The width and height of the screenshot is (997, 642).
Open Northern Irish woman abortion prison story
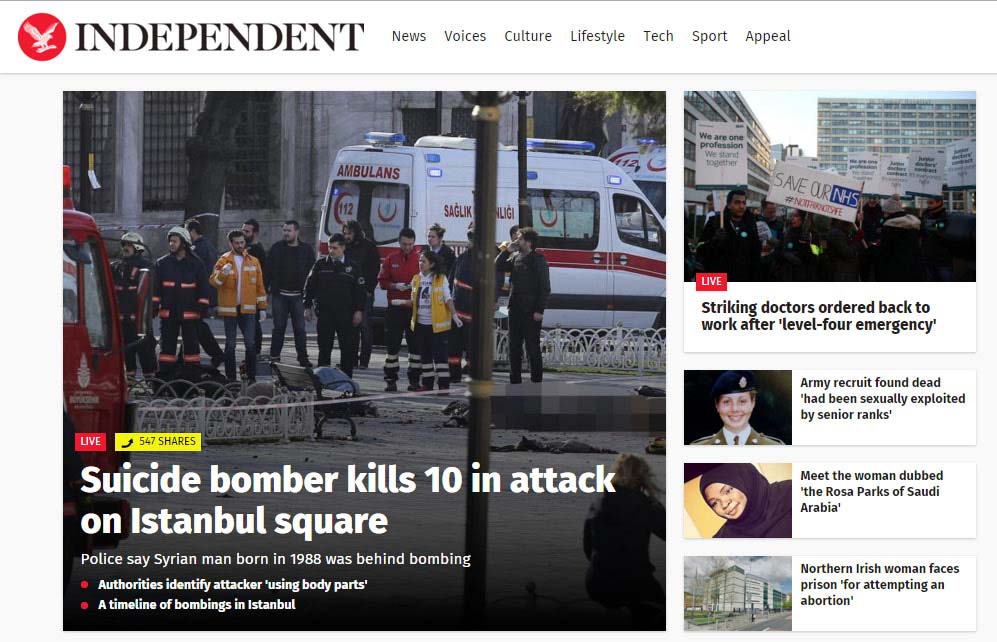click(x=879, y=584)
